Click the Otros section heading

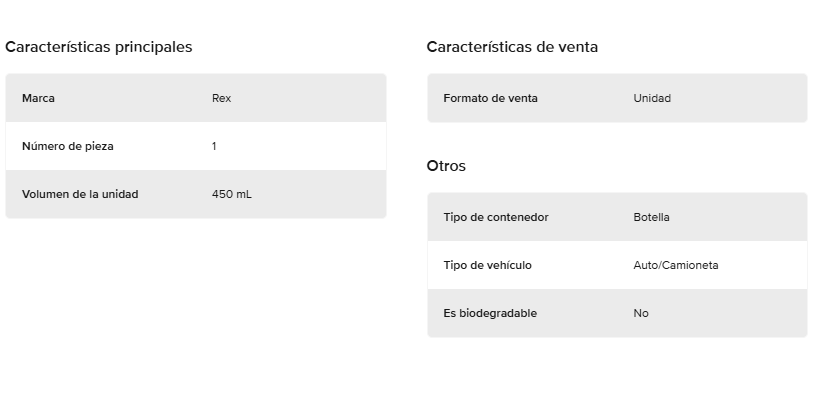(x=446, y=166)
